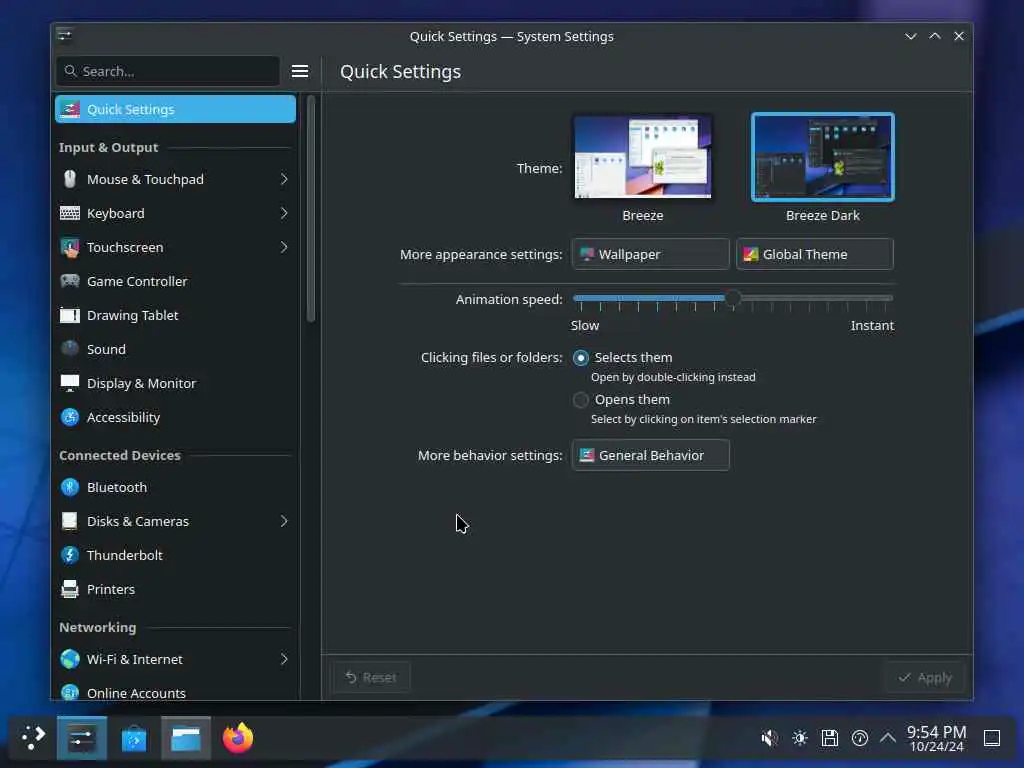The image size is (1024, 768).
Task: Click the Touchscreen hand icon
Action: point(70,247)
